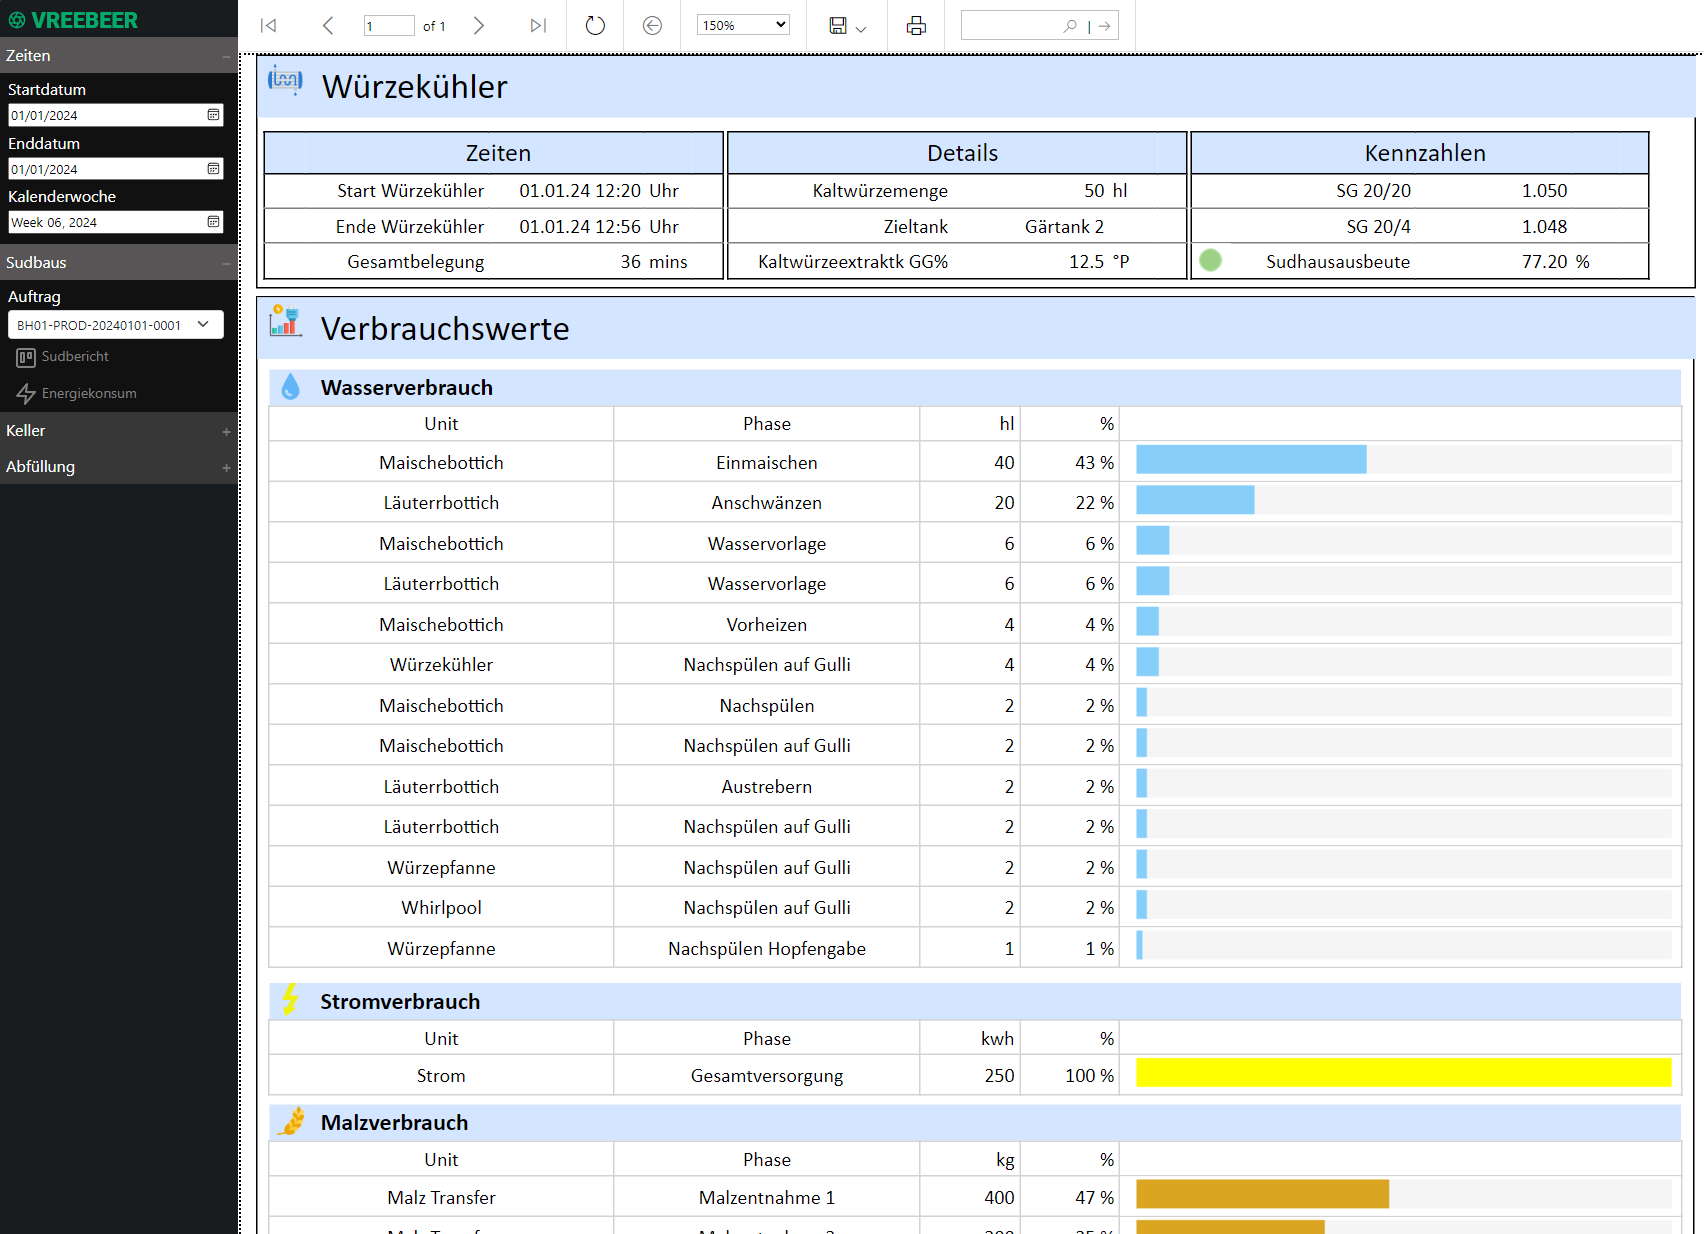Open the 150% zoom level dropdown

pyautogui.click(x=743, y=26)
